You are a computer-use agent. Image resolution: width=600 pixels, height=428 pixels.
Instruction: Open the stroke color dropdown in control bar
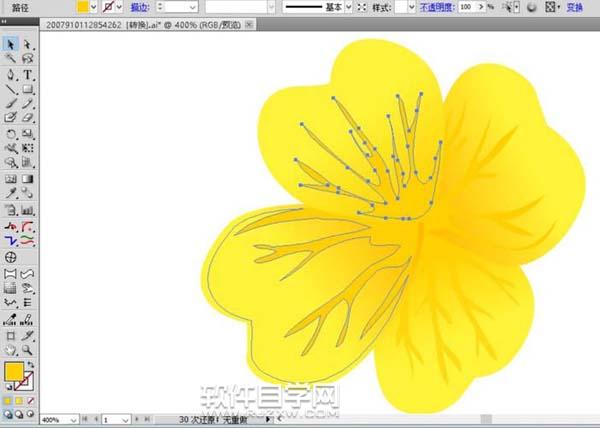120,6
